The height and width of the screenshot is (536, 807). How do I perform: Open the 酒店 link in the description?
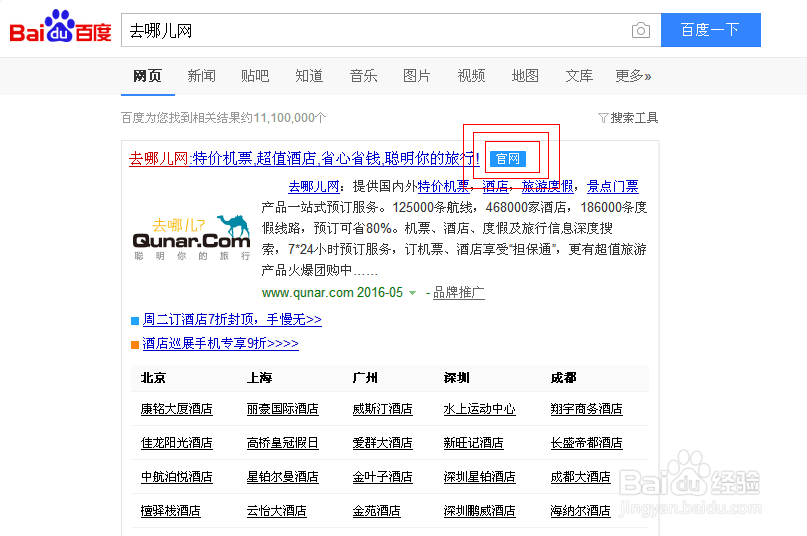(495, 186)
